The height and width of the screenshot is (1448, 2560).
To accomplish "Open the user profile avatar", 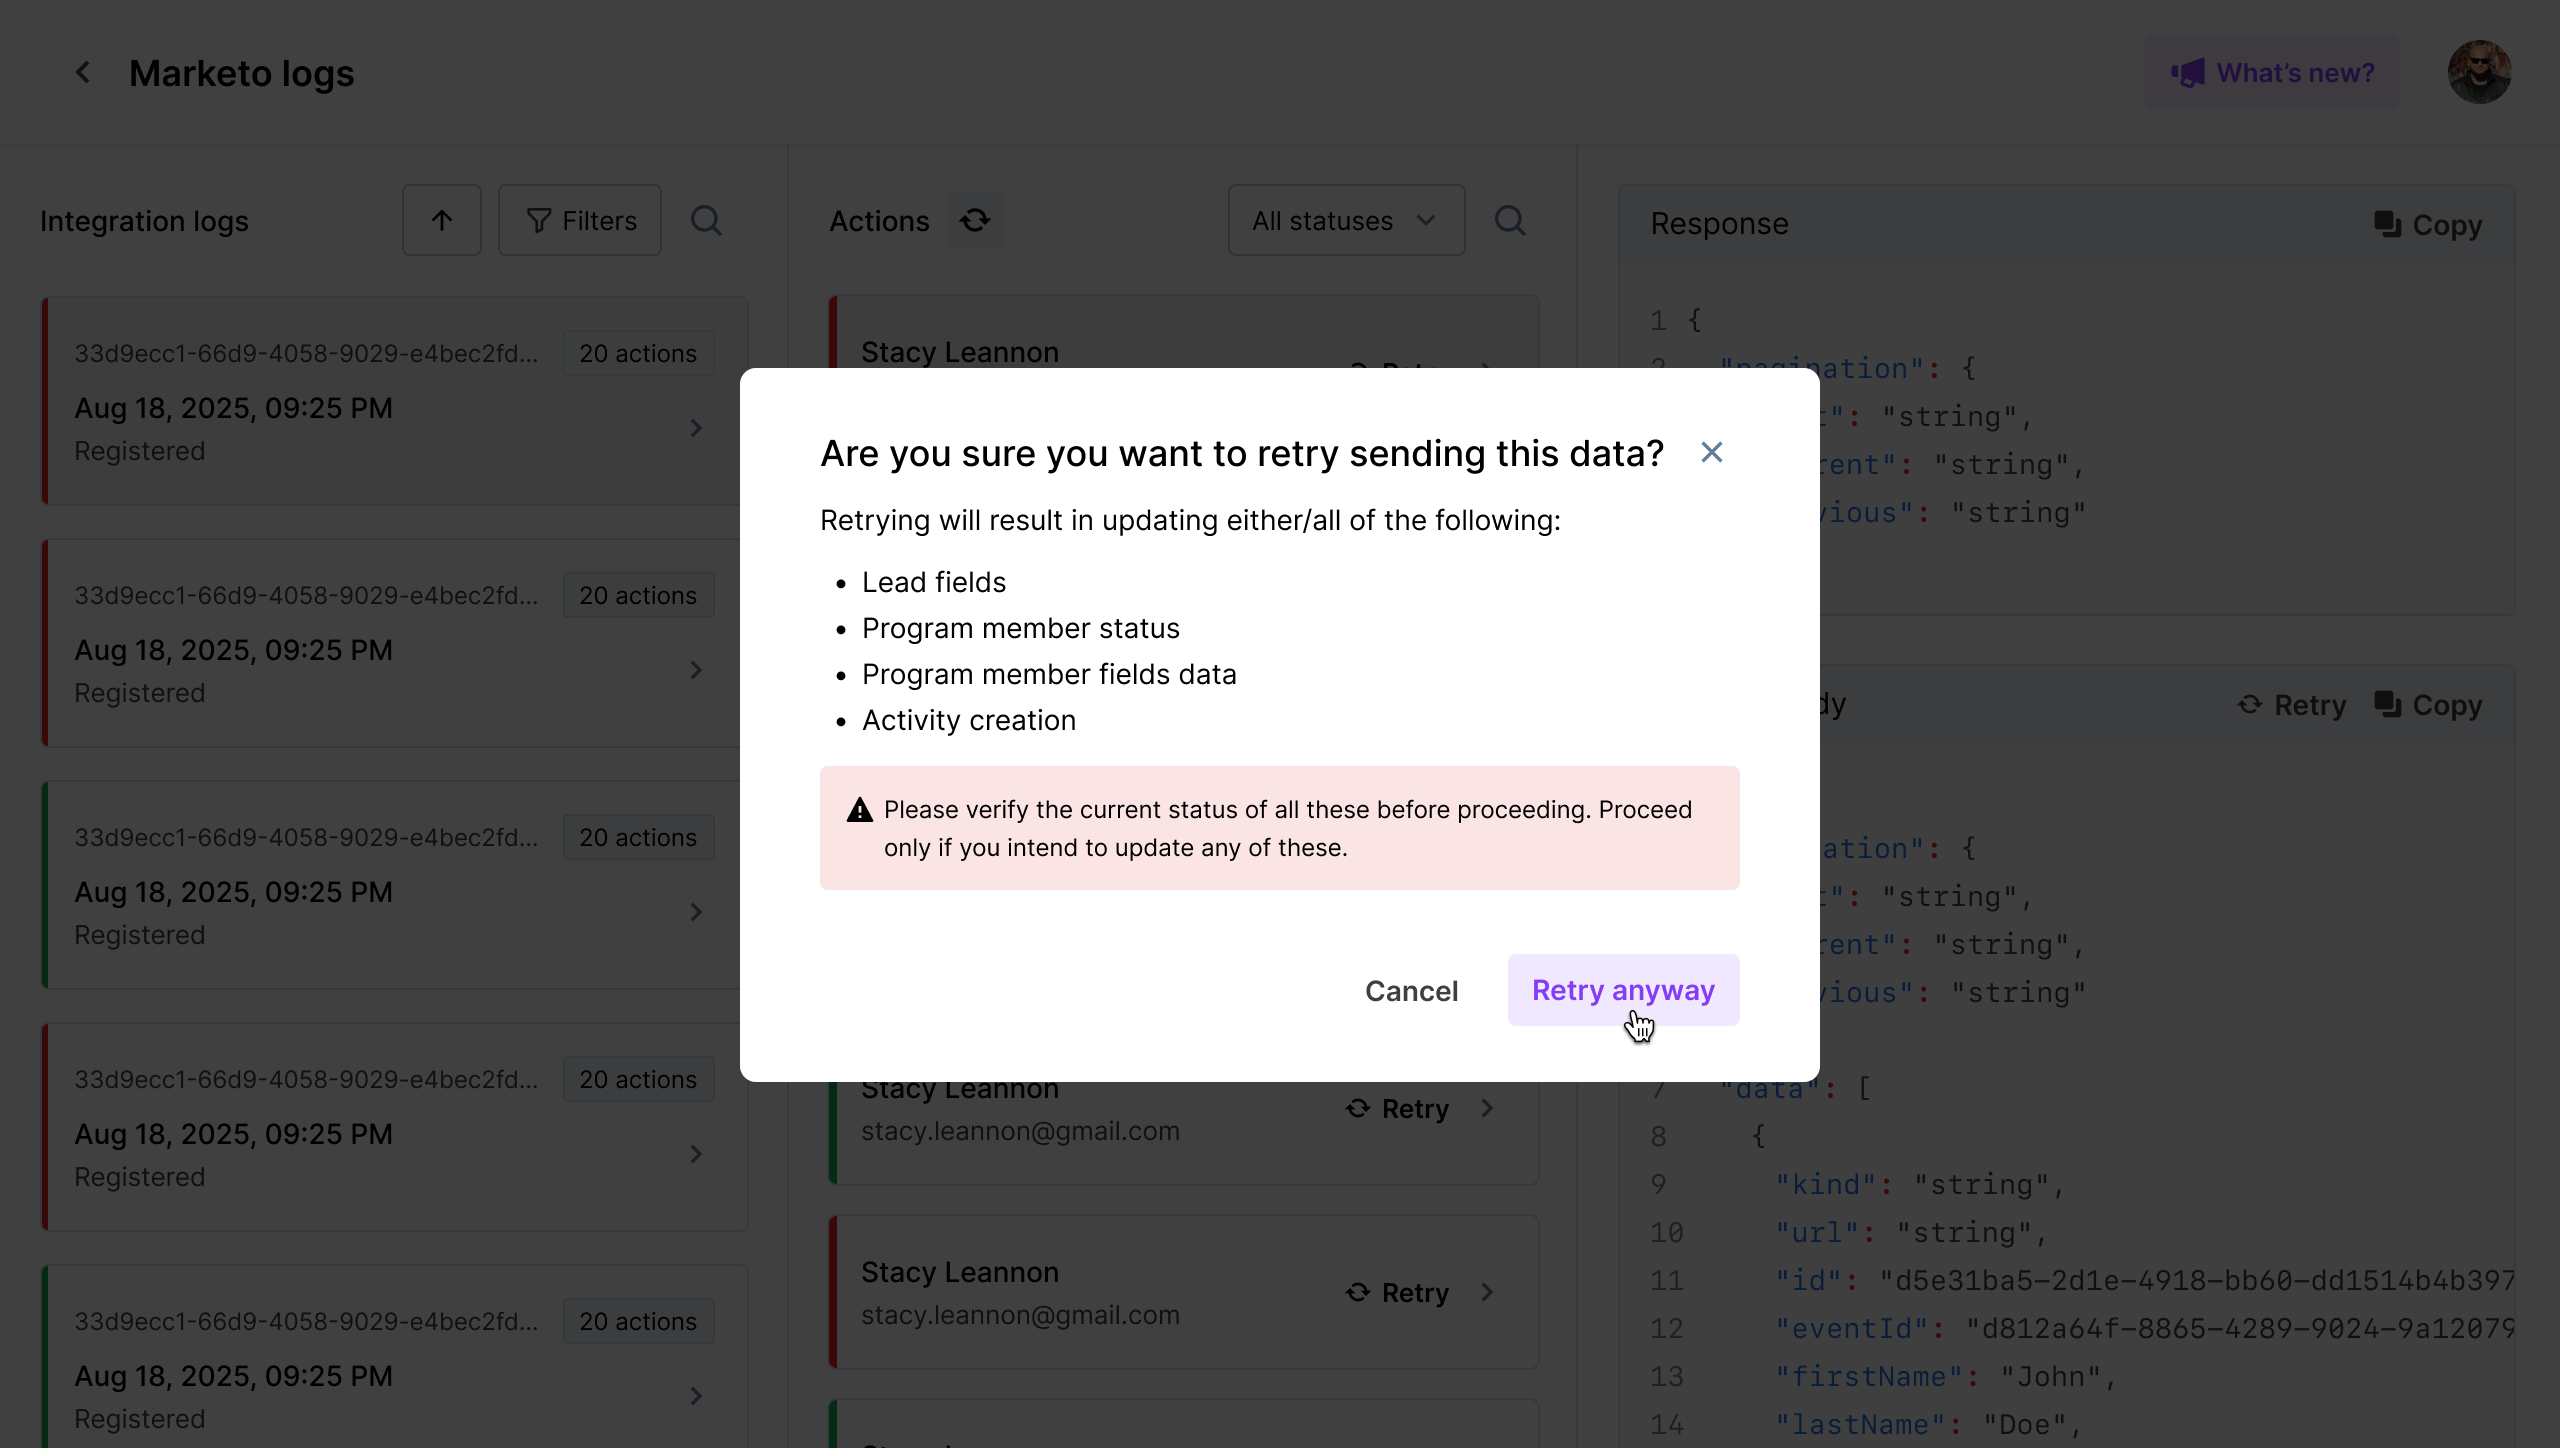I will (x=2478, y=73).
